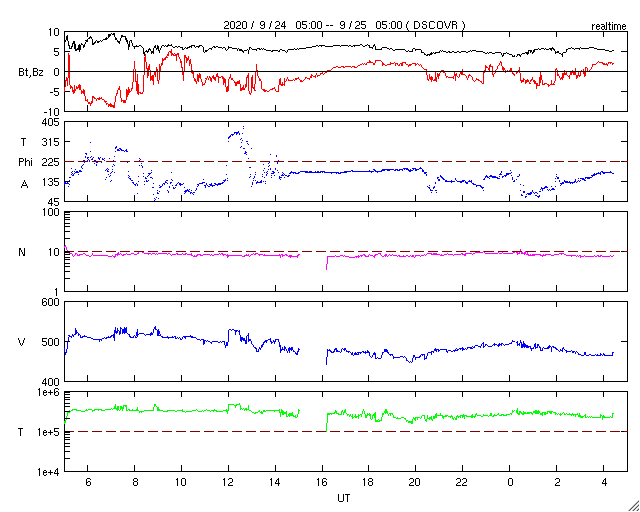Click the '6' hour label on the UT axis
The width and height of the screenshot is (640, 512).
(x=88, y=483)
